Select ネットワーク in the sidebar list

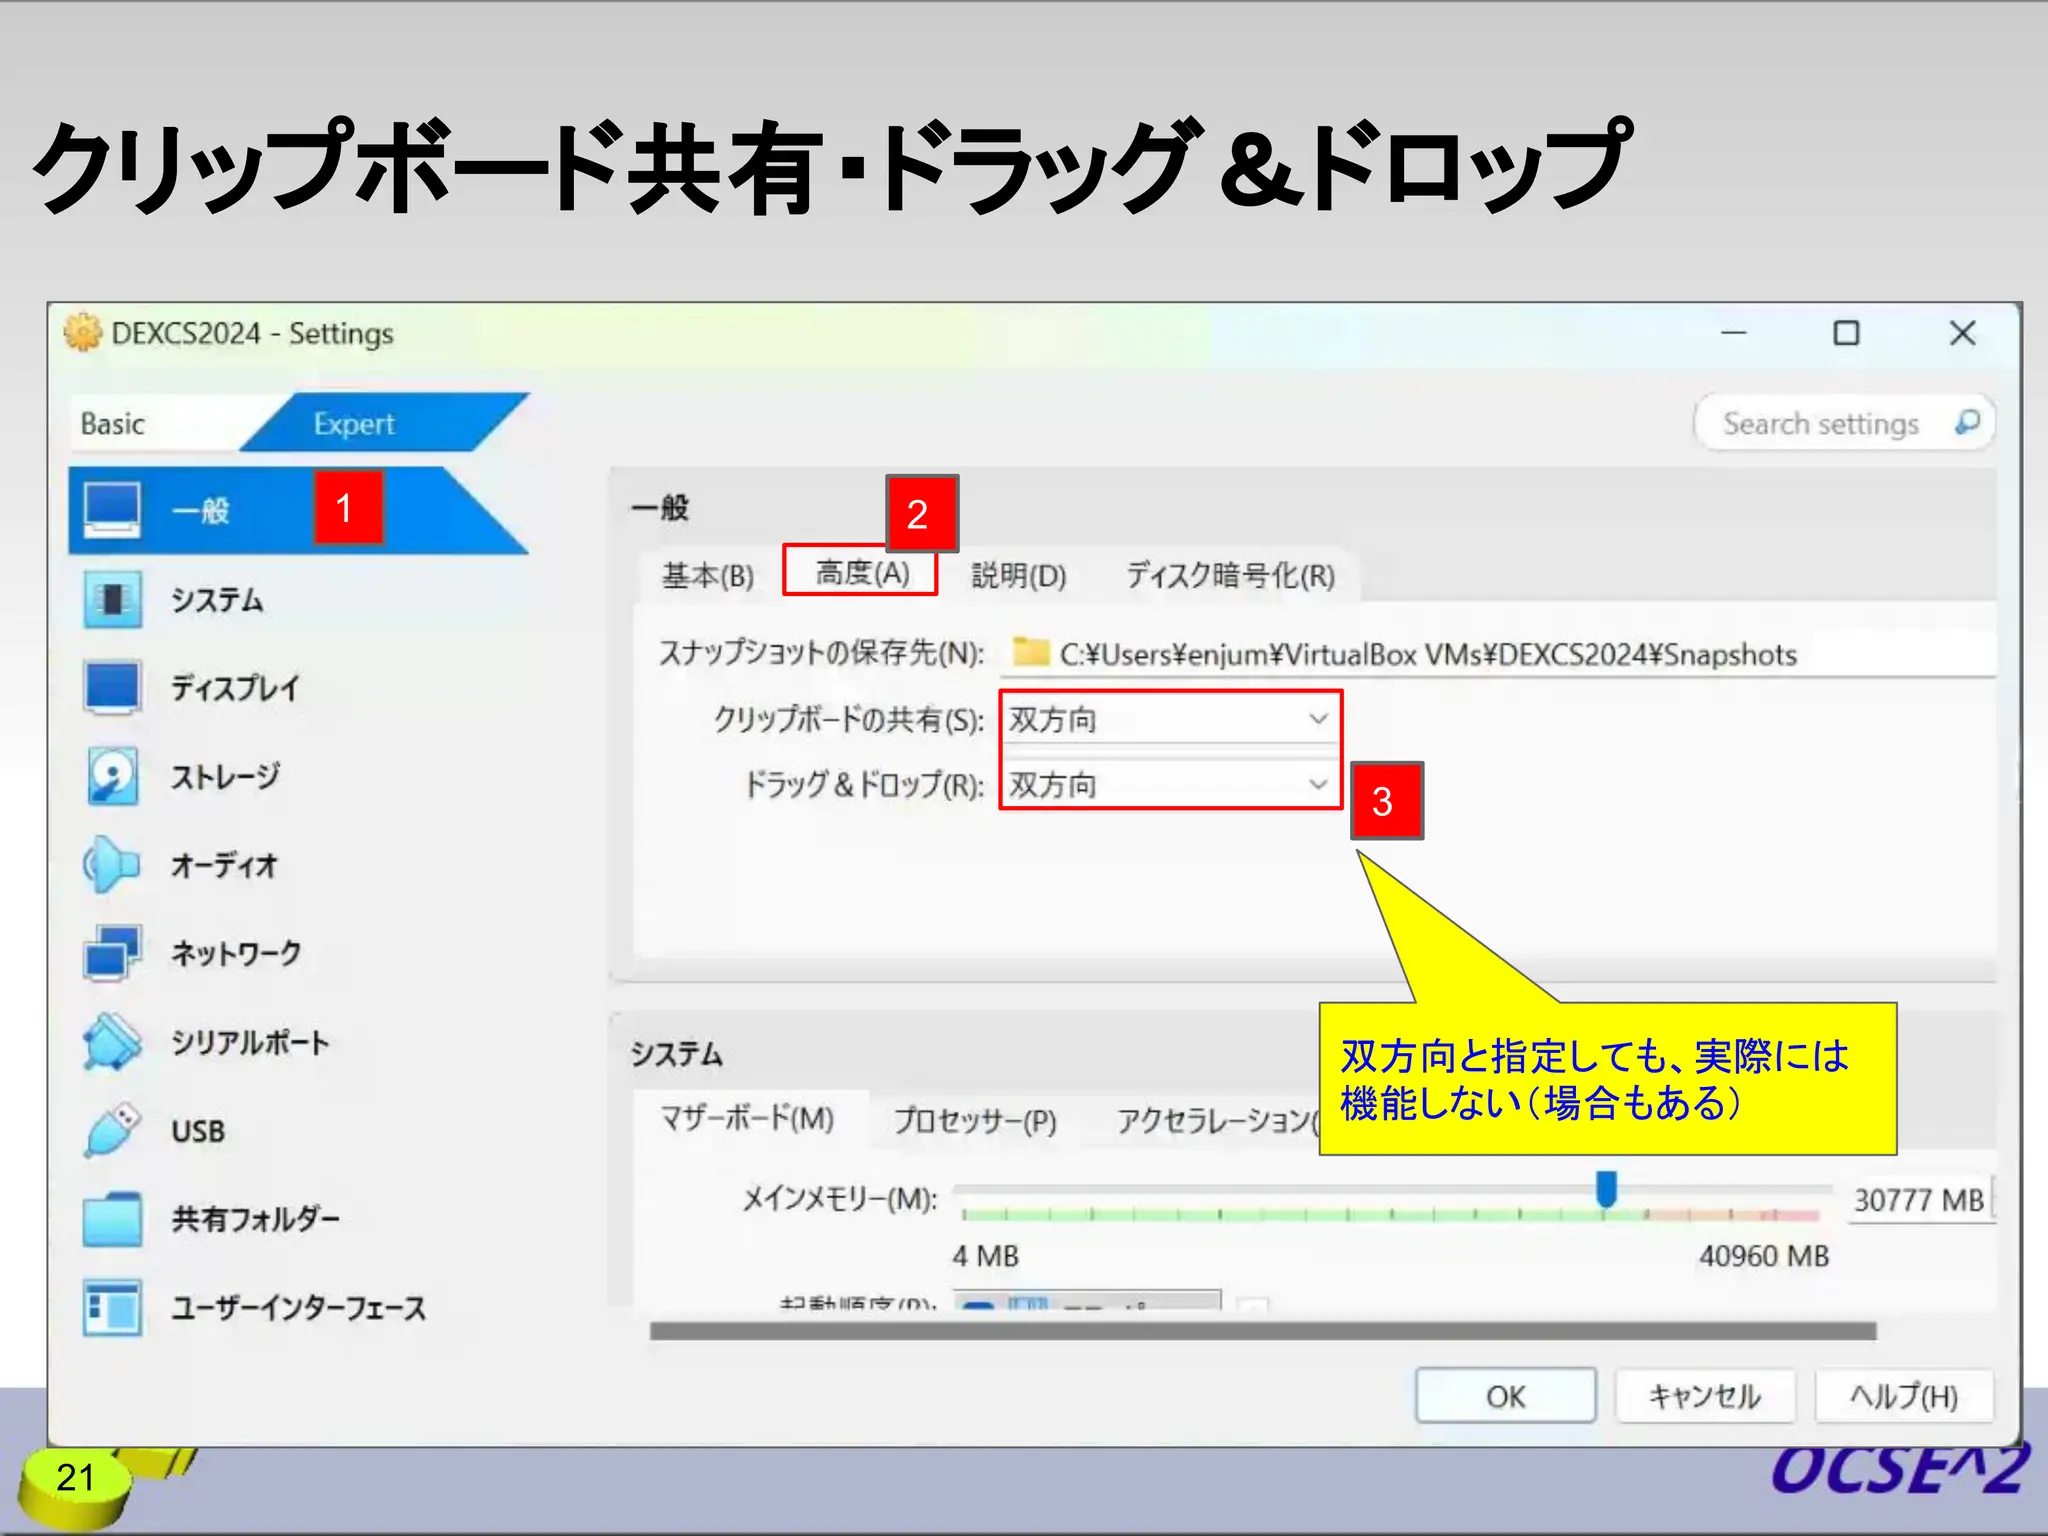pyautogui.click(x=236, y=954)
